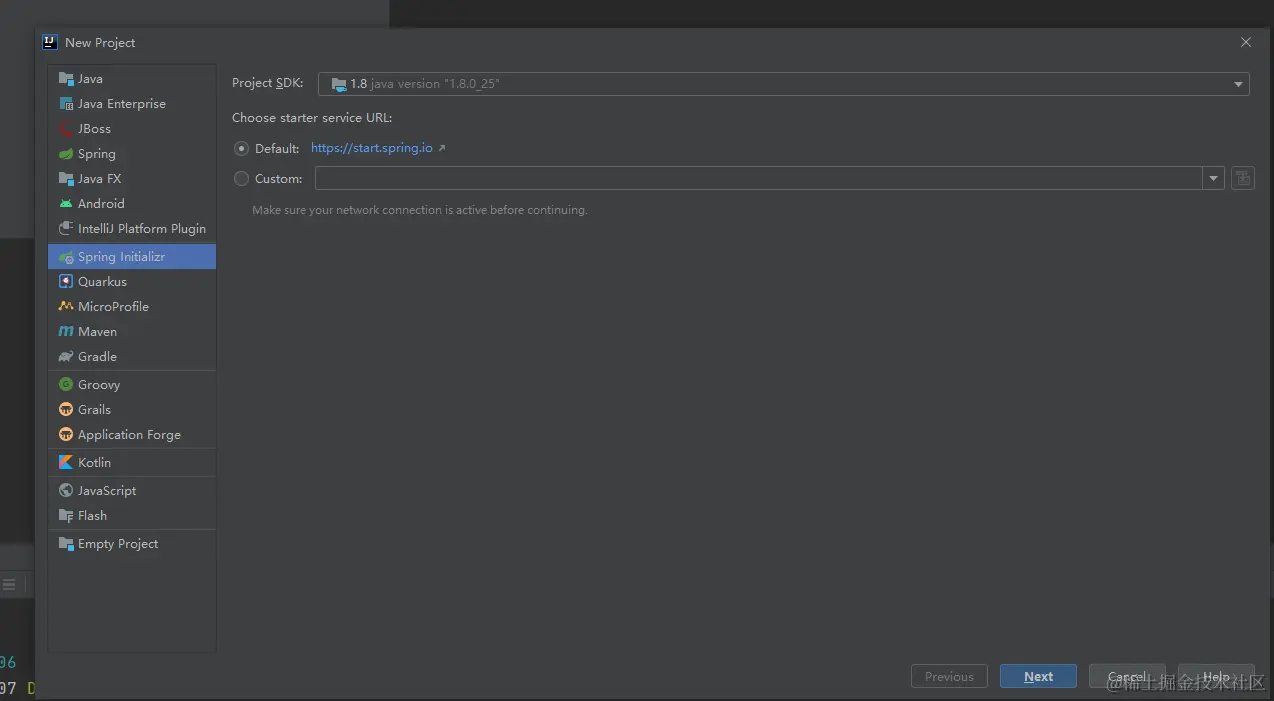Viewport: 1274px width, 701px height.
Task: Click the Java FX folder icon
Action: 66,179
